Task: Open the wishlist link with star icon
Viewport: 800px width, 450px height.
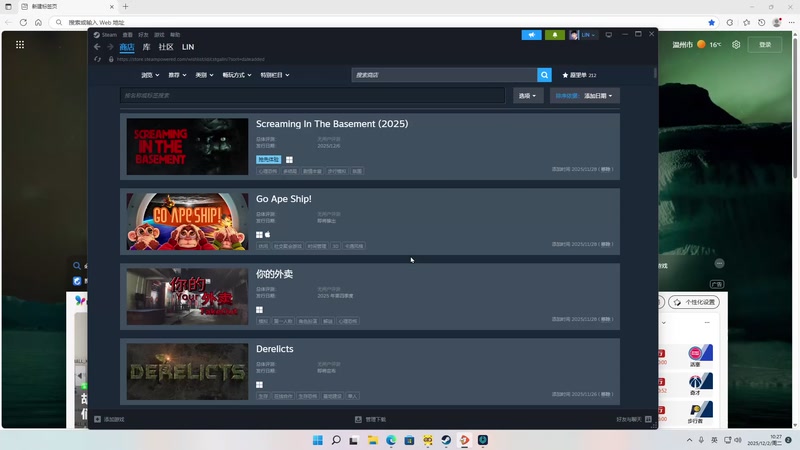Action: pyautogui.click(x=579, y=75)
